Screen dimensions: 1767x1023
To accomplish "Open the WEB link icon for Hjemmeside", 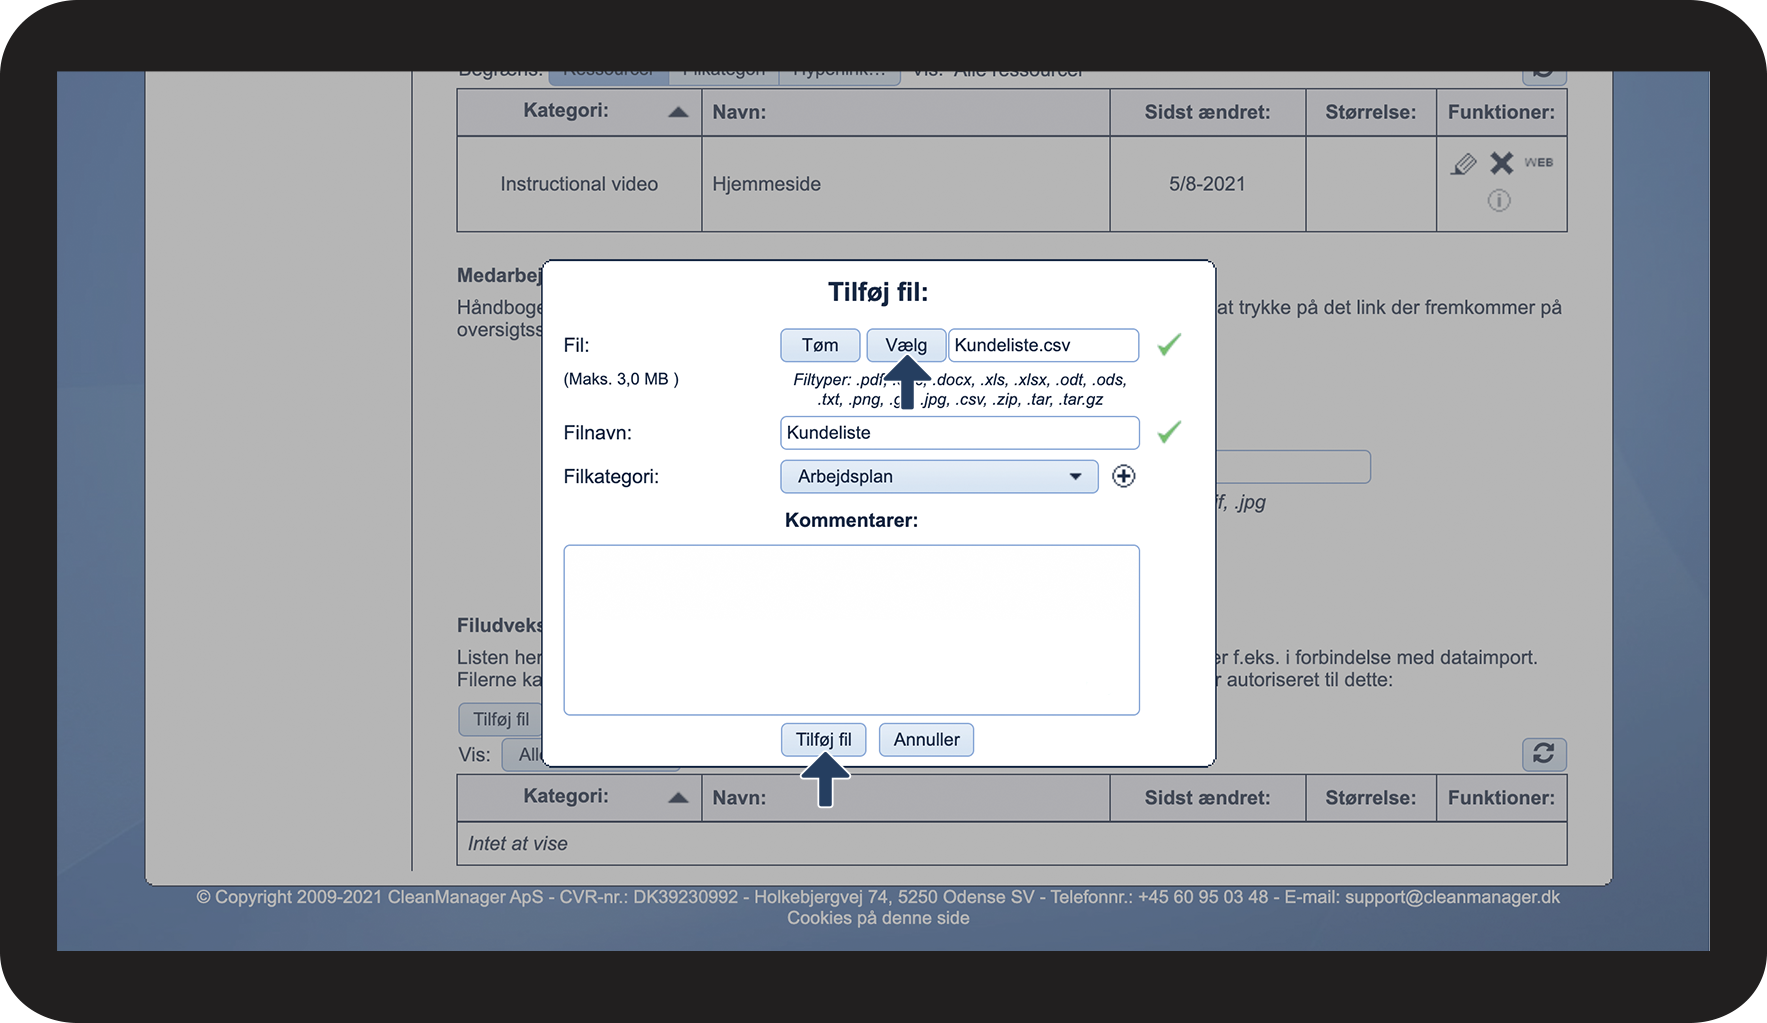I will pos(1538,162).
